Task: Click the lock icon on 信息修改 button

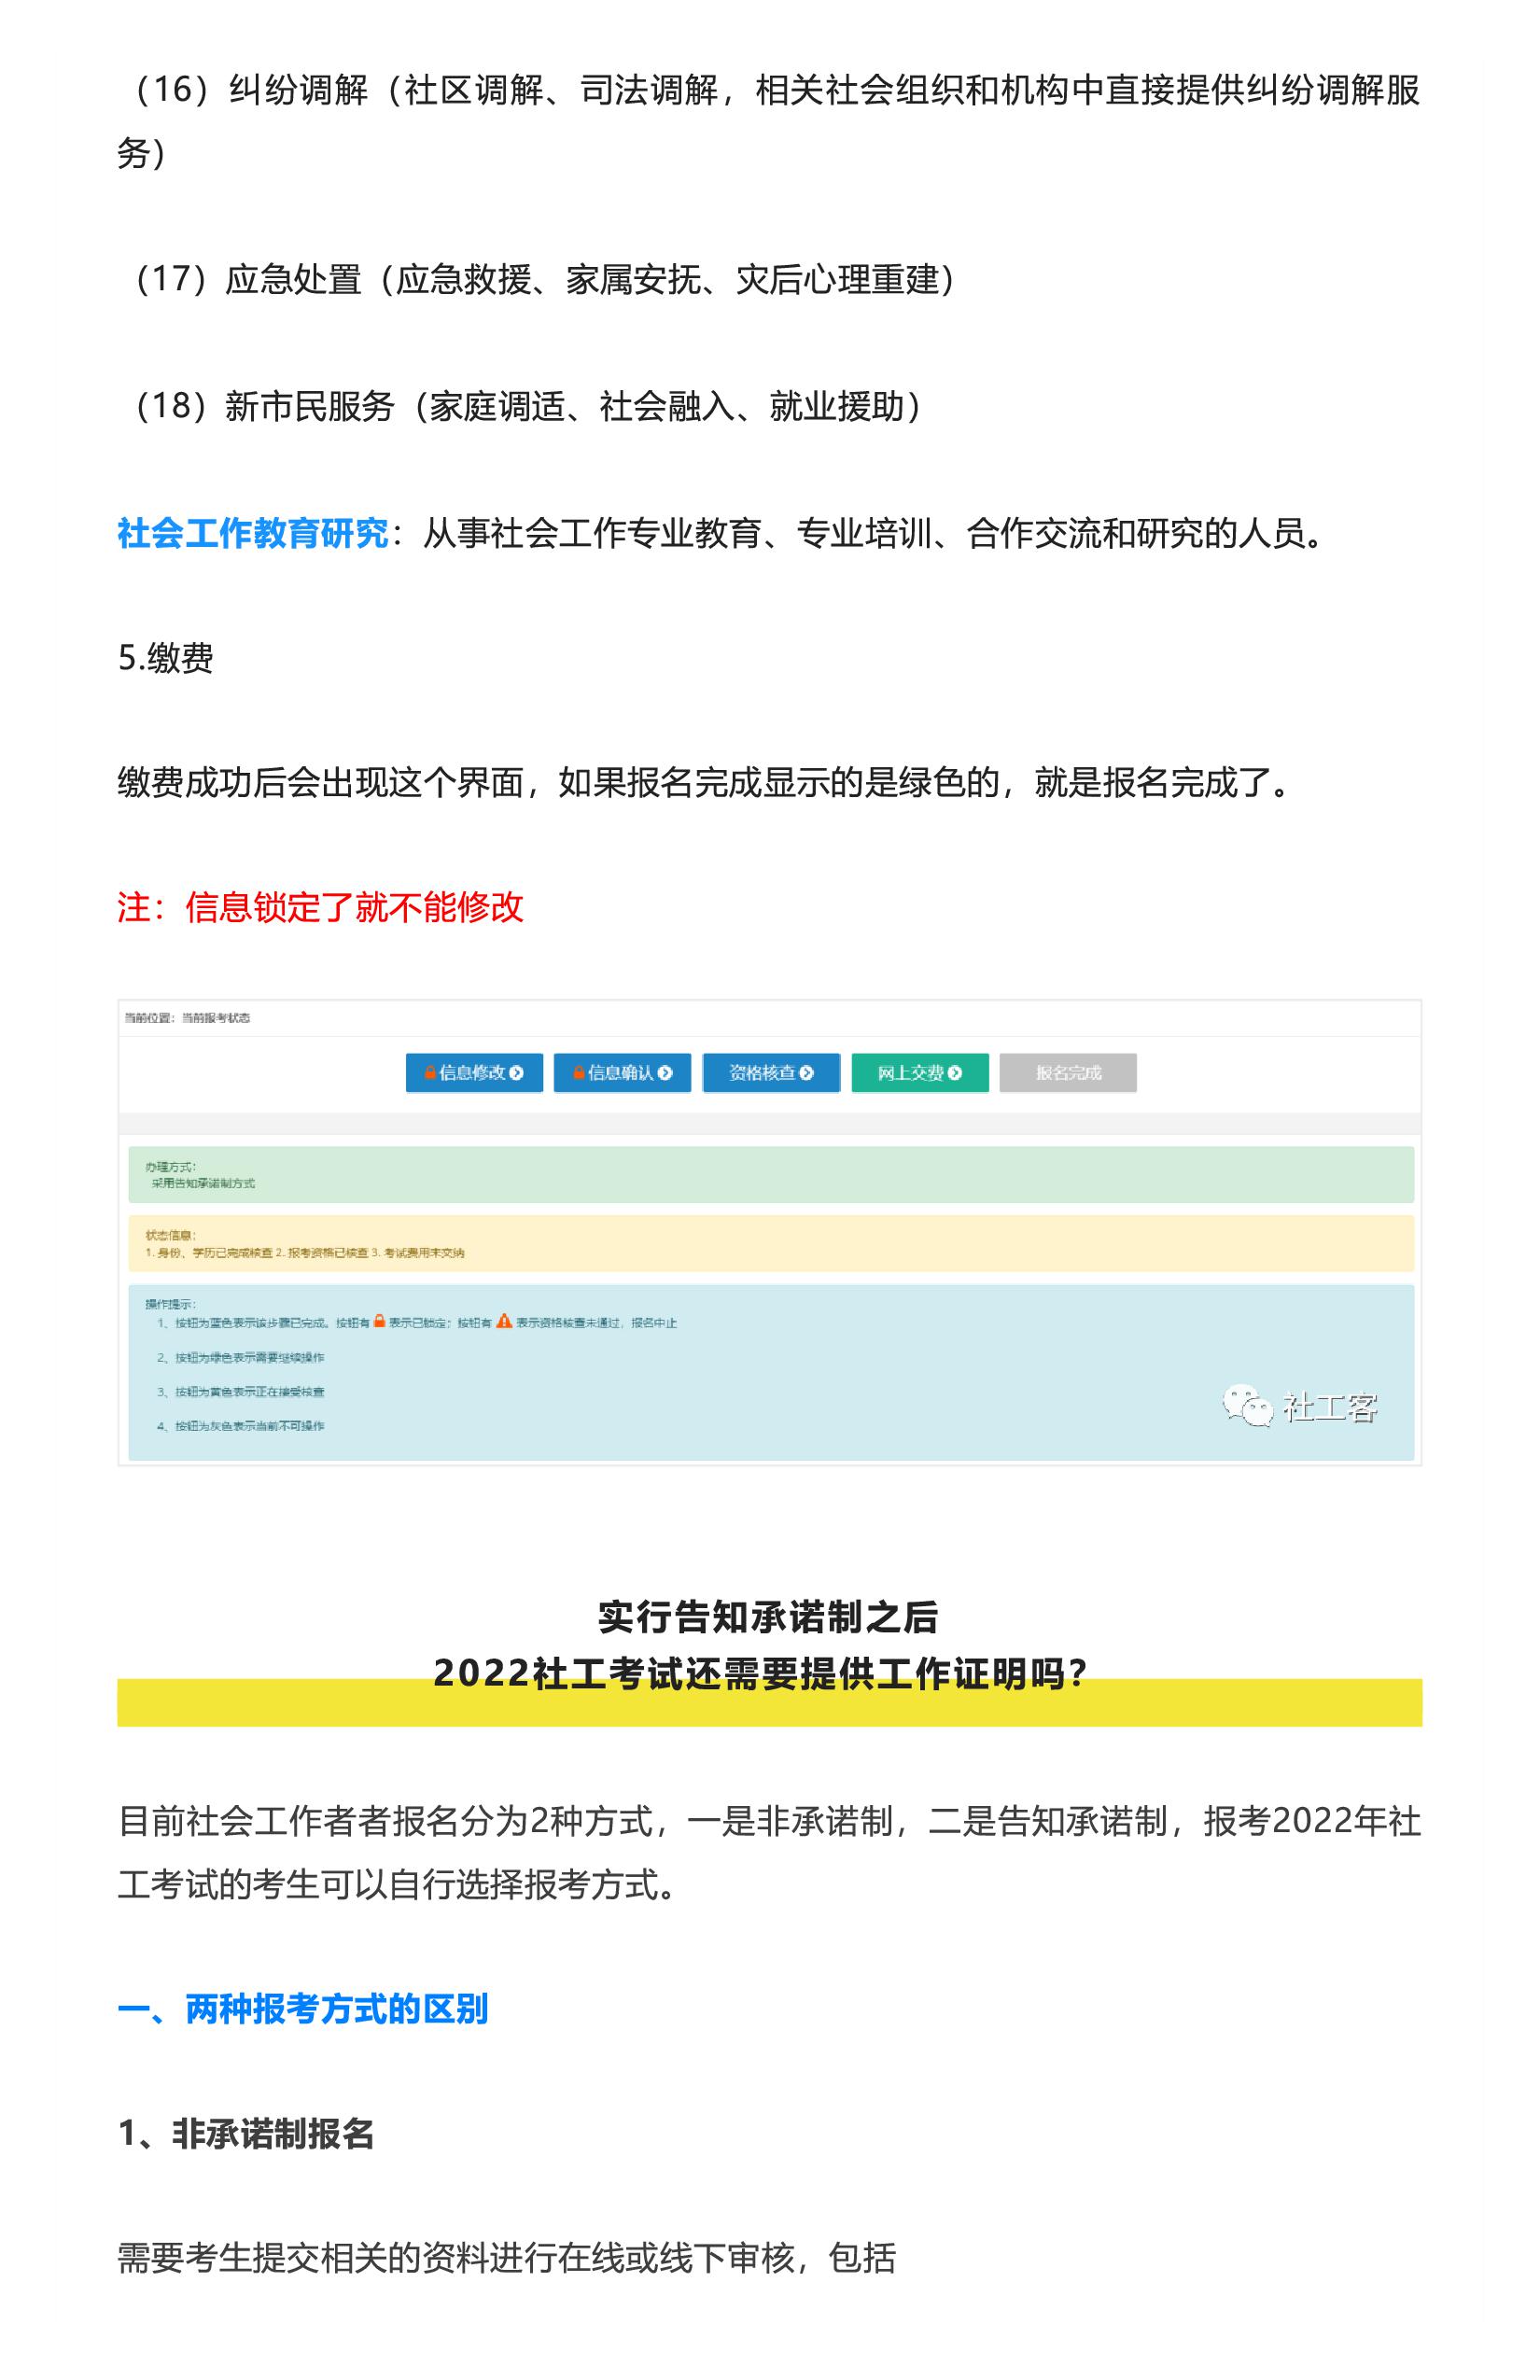Action: 430,1073
